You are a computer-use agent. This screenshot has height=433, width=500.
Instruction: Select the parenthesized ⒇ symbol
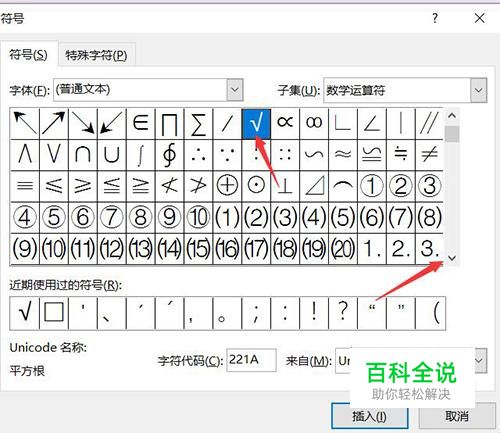coord(343,249)
